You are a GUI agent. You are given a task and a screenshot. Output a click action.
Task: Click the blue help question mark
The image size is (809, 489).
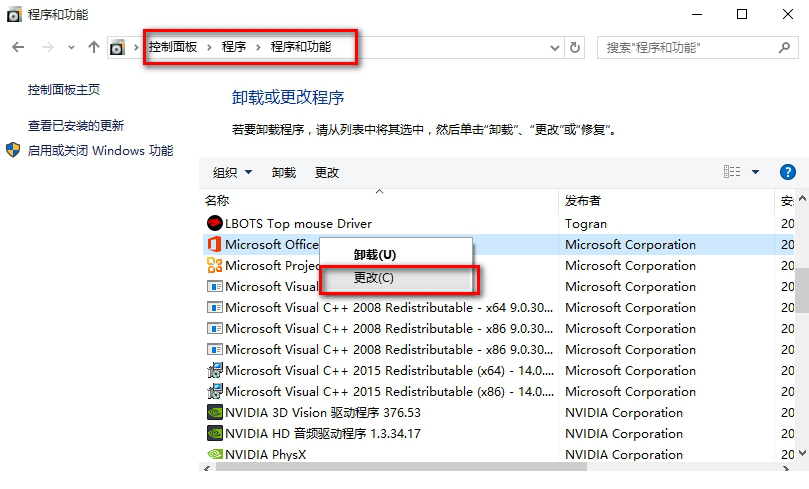[787, 172]
